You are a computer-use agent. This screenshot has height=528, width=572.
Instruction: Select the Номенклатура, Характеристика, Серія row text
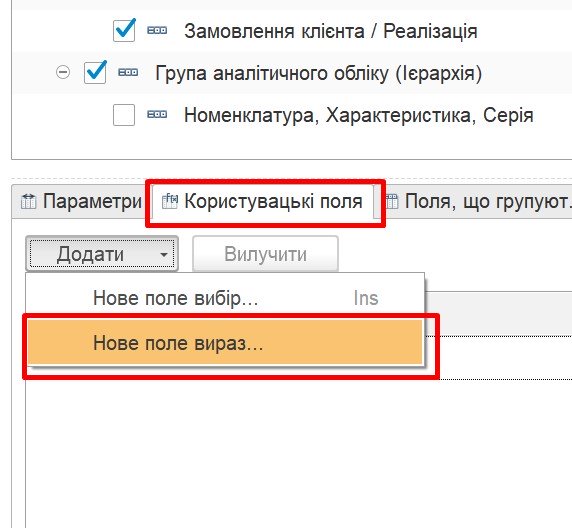(359, 115)
